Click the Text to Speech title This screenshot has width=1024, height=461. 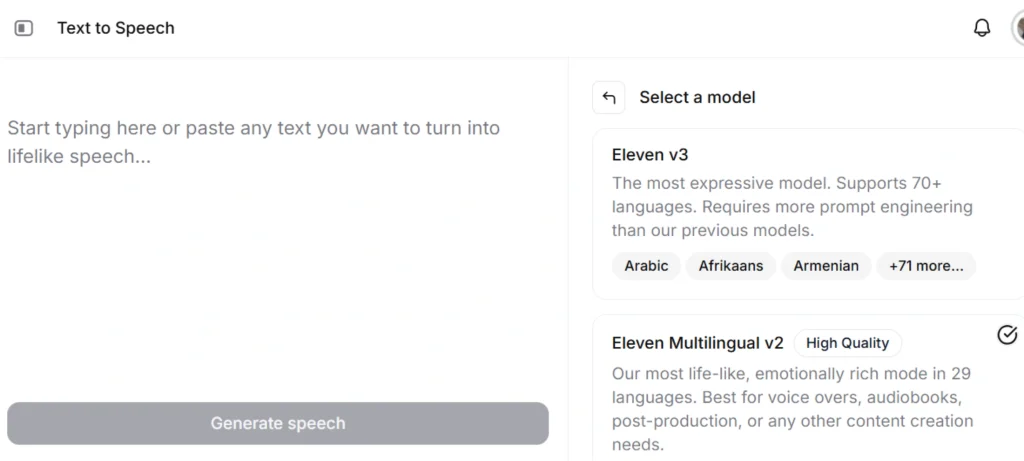(x=116, y=28)
